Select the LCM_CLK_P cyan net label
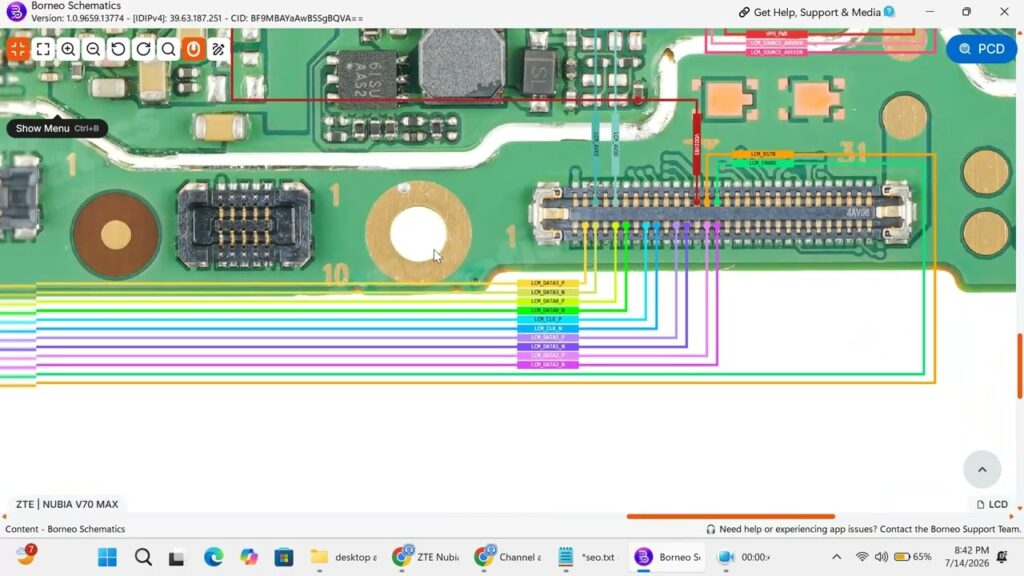Viewport: 1024px width, 576px height. (x=547, y=319)
